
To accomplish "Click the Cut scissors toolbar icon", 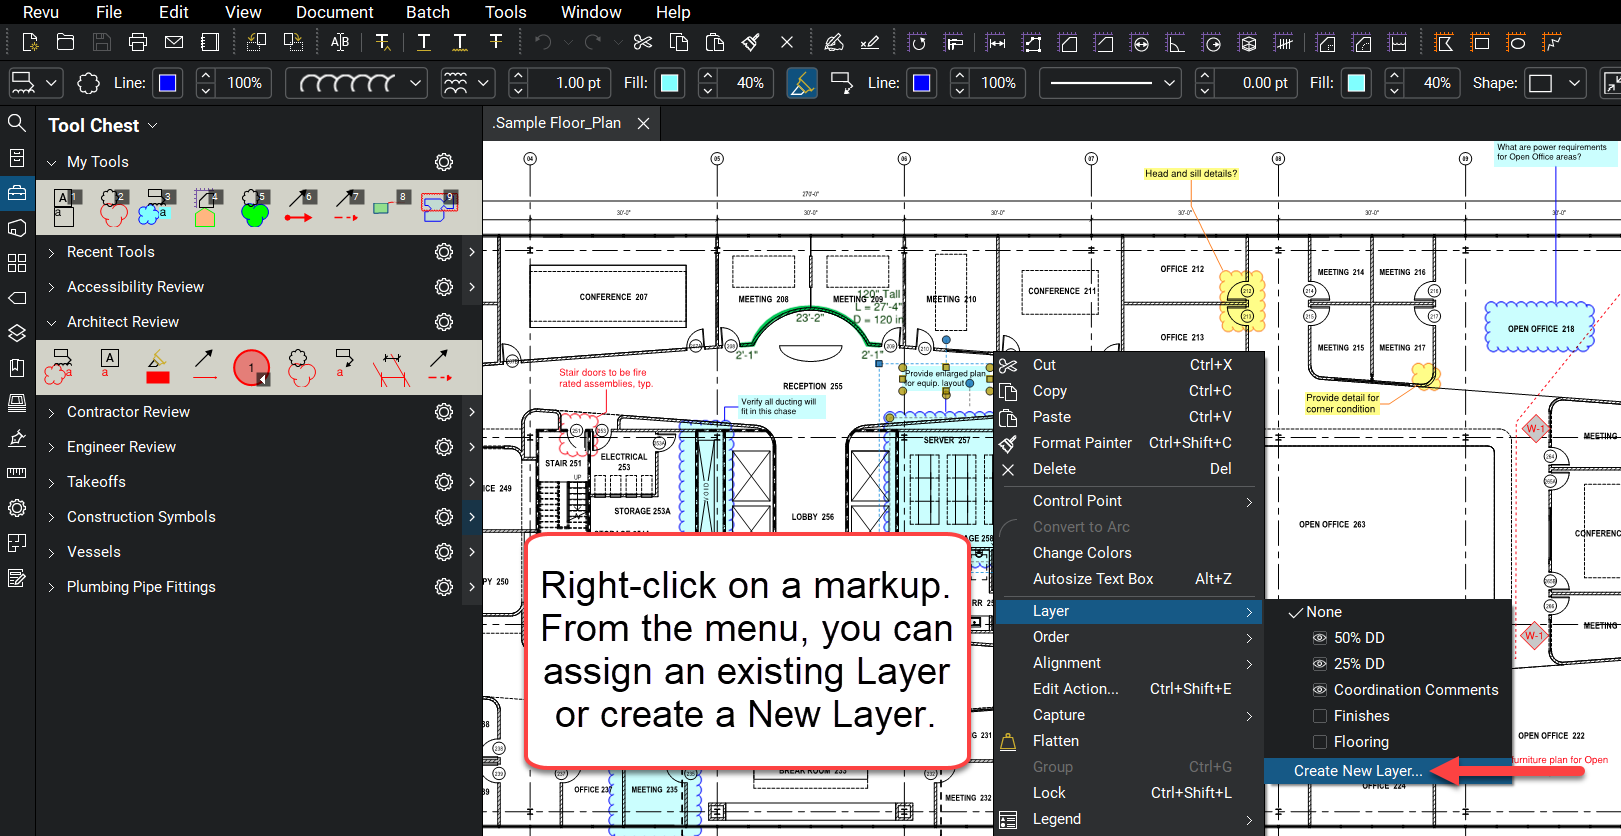I will pyautogui.click(x=643, y=42).
